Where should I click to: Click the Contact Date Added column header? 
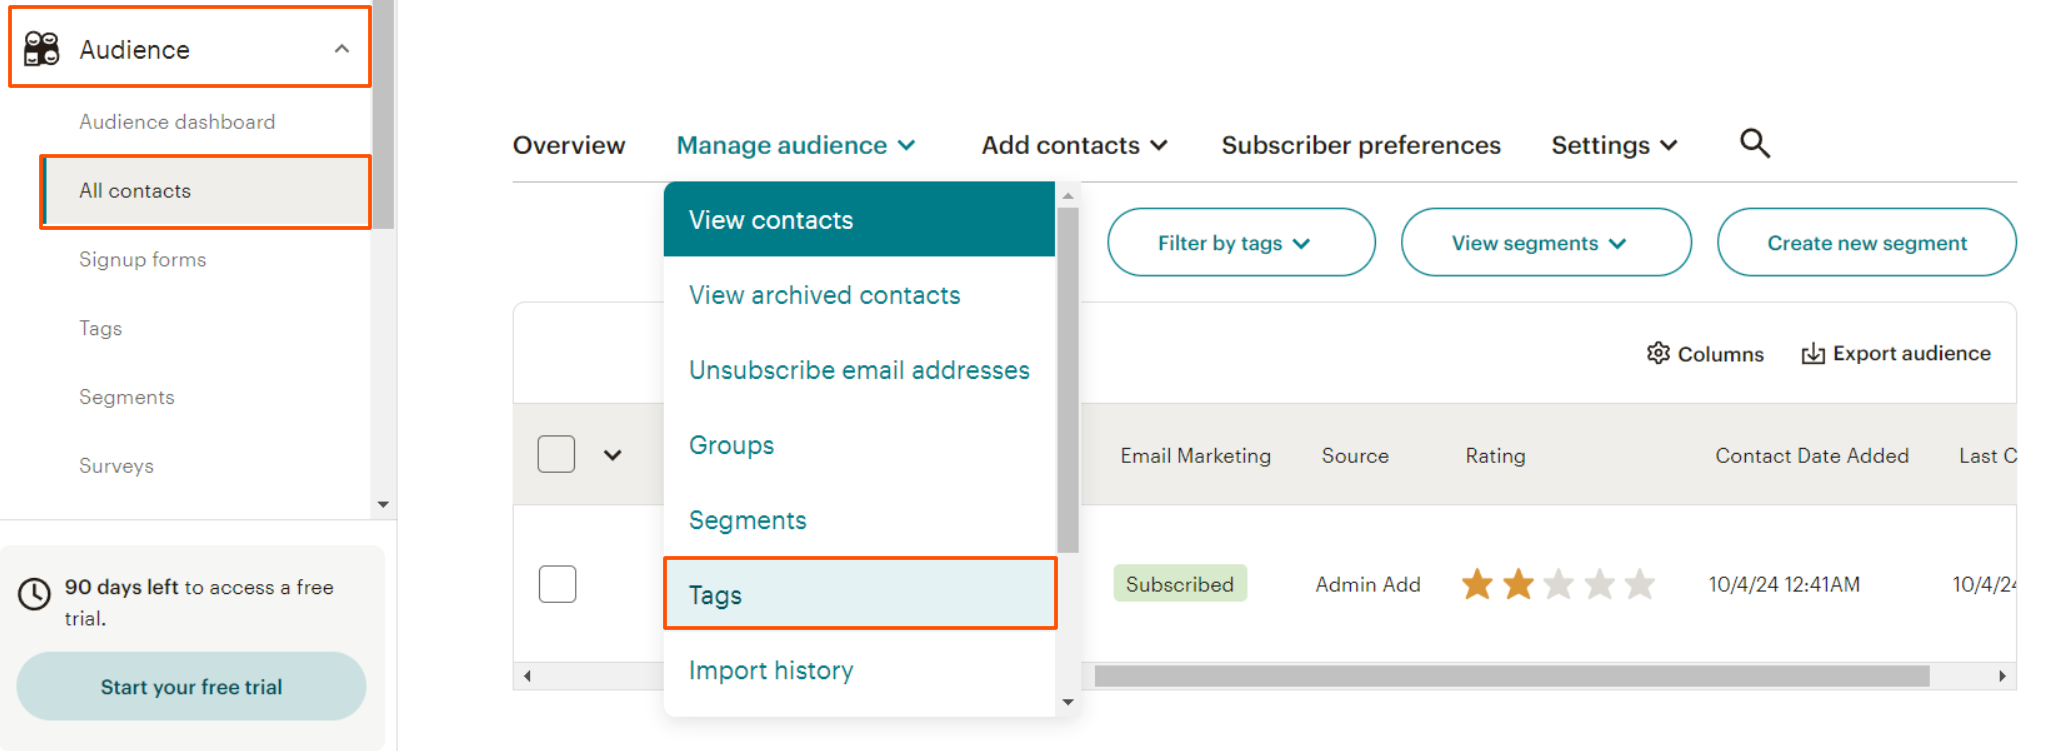pos(1811,456)
